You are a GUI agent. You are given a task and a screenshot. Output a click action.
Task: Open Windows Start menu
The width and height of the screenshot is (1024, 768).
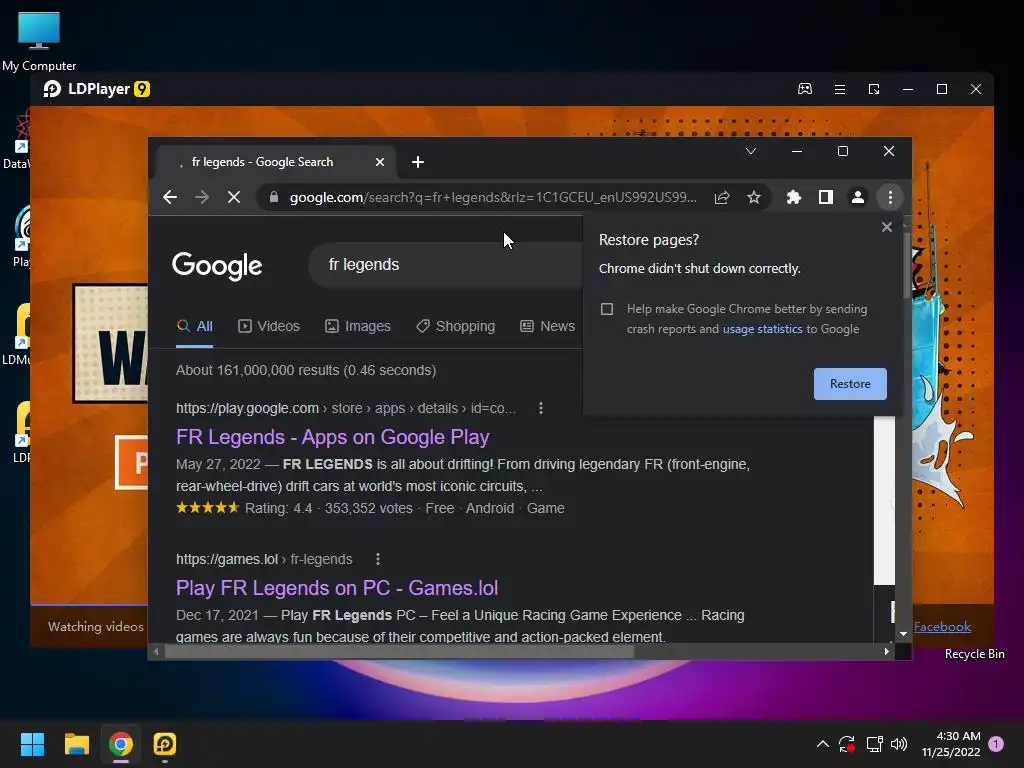[32, 744]
